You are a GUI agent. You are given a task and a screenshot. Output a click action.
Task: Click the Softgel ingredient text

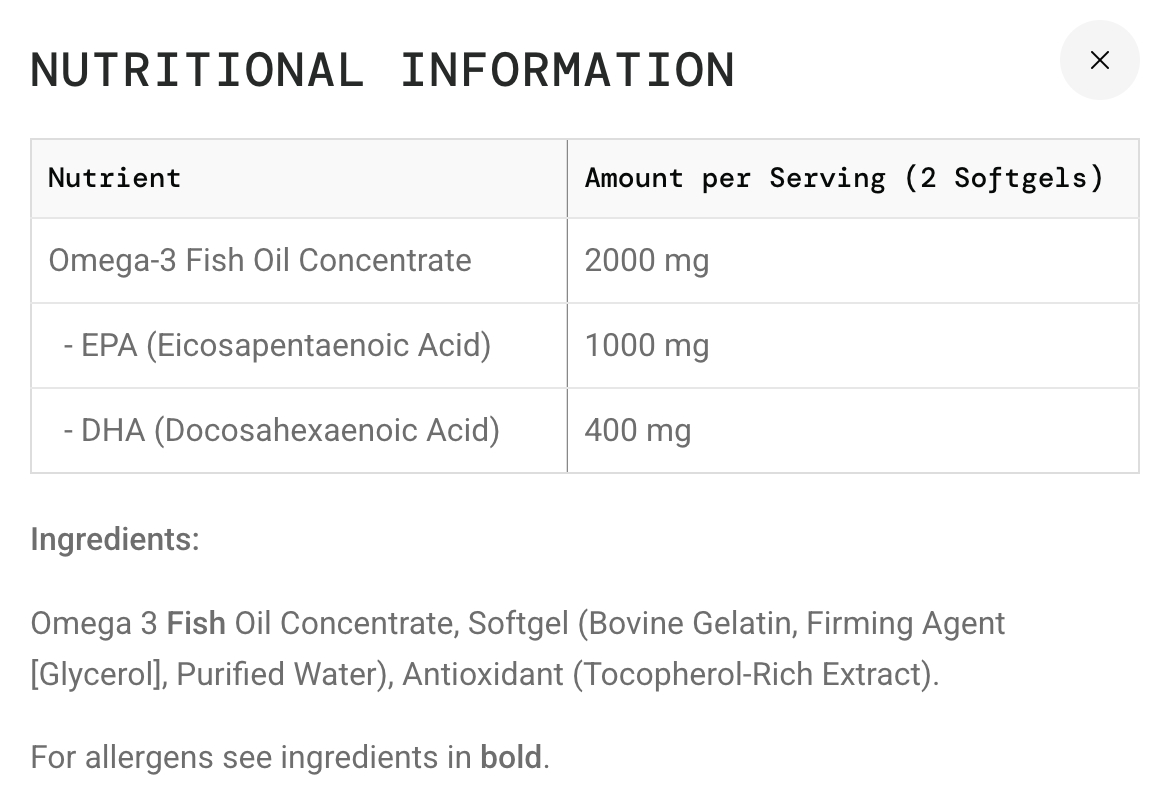pos(518,623)
